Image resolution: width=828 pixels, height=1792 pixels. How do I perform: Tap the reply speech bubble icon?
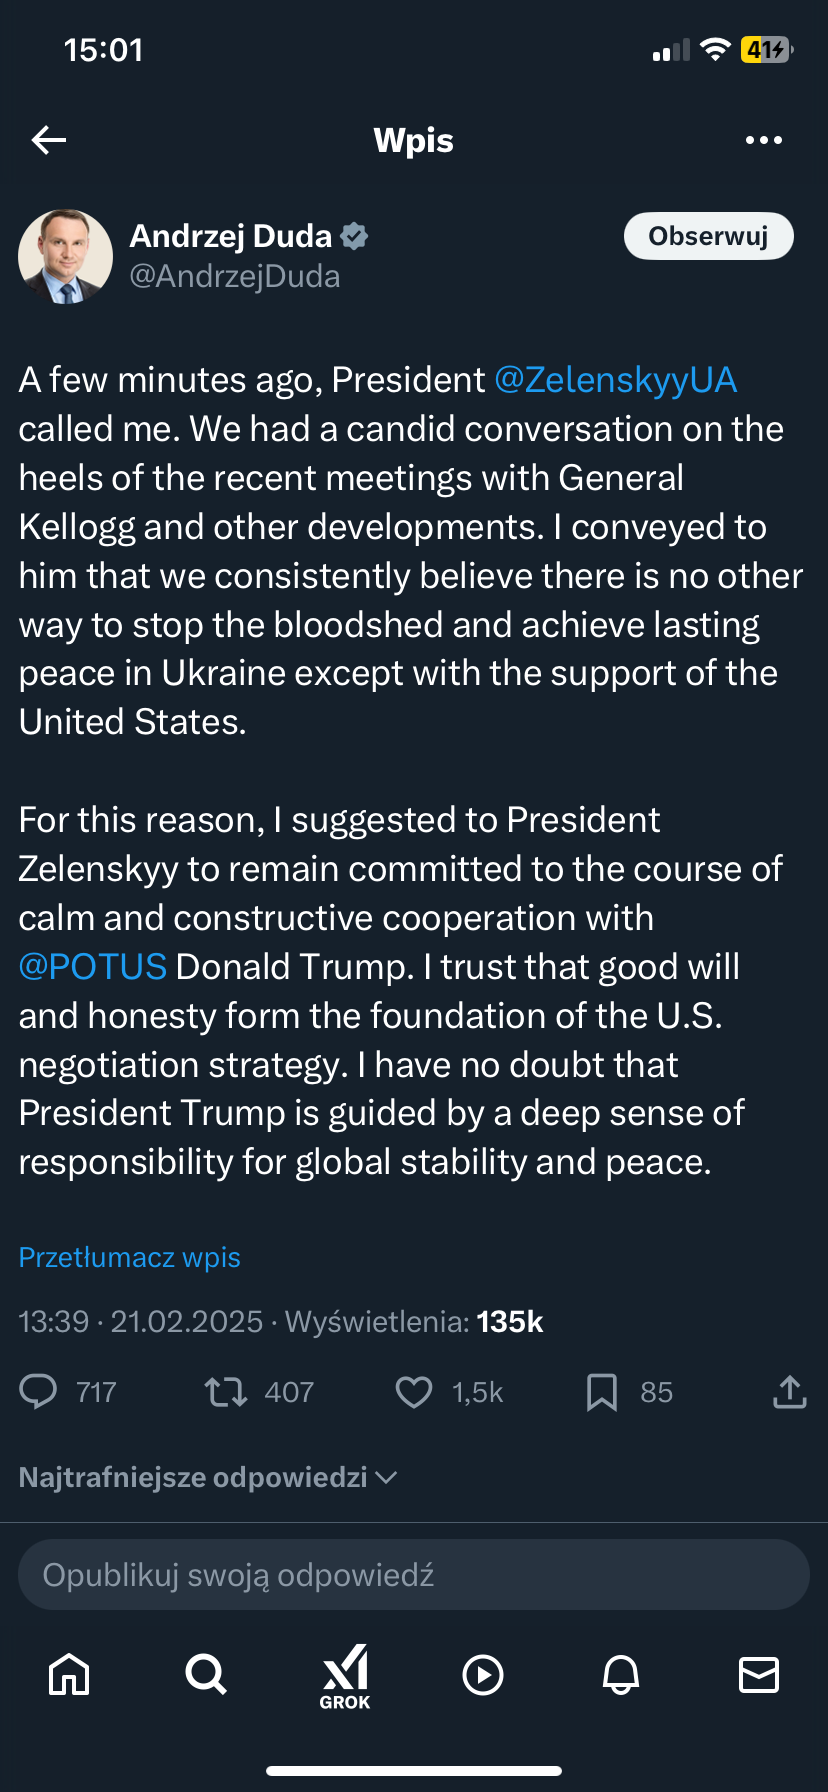pyautogui.click(x=39, y=1391)
